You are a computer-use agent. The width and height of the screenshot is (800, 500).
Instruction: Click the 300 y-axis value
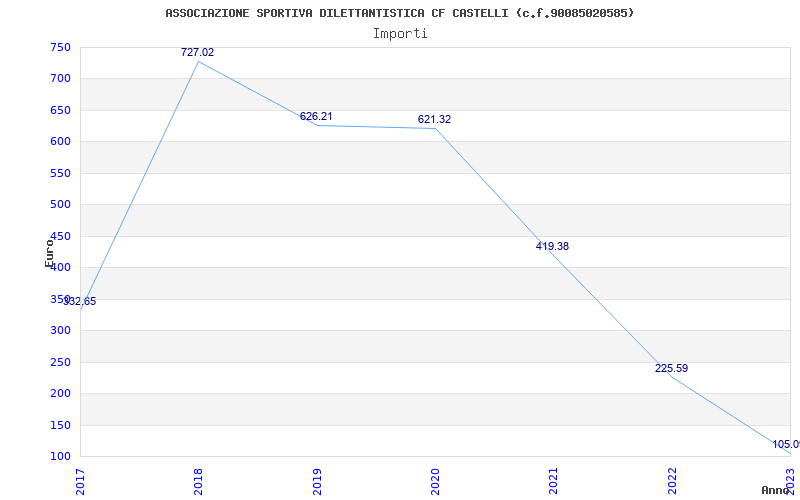coord(60,331)
